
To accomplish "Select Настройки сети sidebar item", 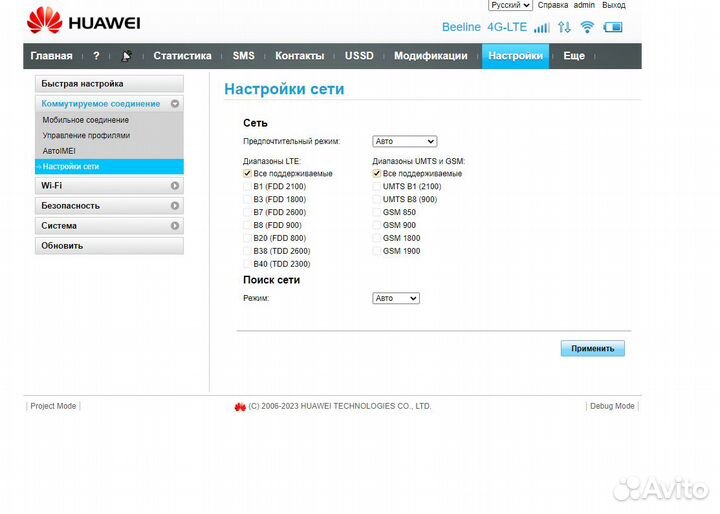I will coord(109,167).
